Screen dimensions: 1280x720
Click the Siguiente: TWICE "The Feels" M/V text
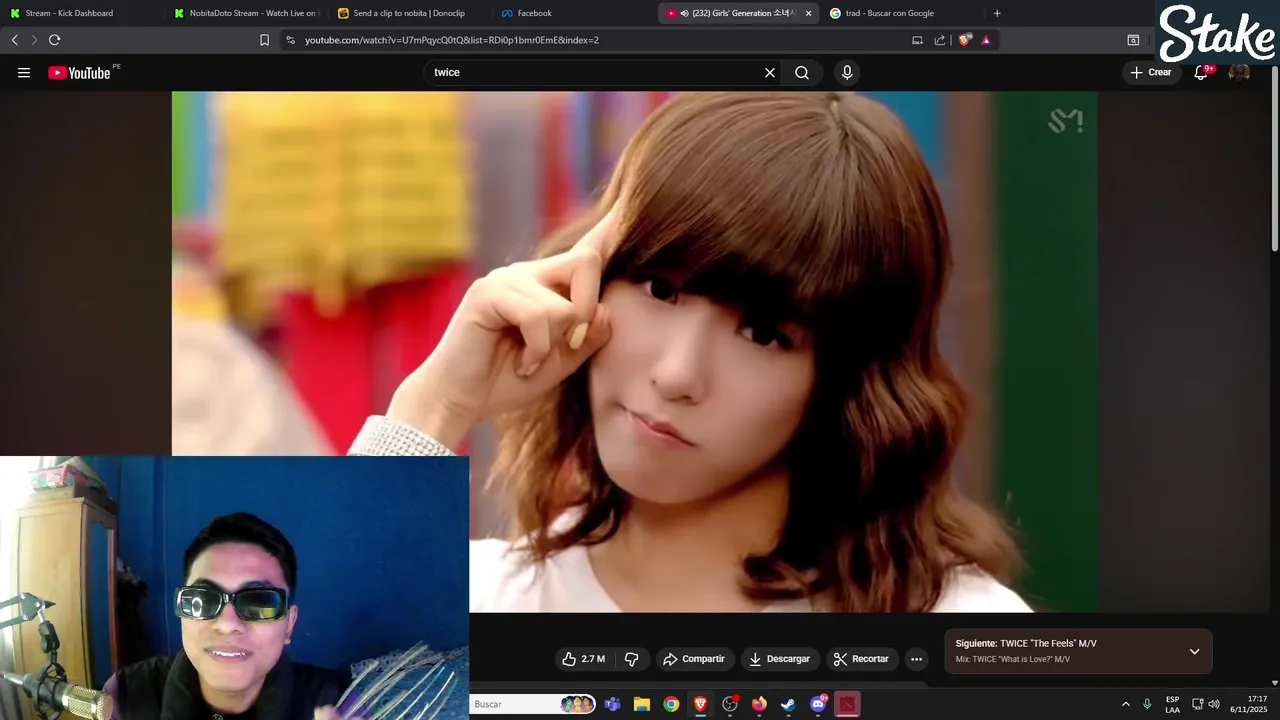pyautogui.click(x=1026, y=643)
